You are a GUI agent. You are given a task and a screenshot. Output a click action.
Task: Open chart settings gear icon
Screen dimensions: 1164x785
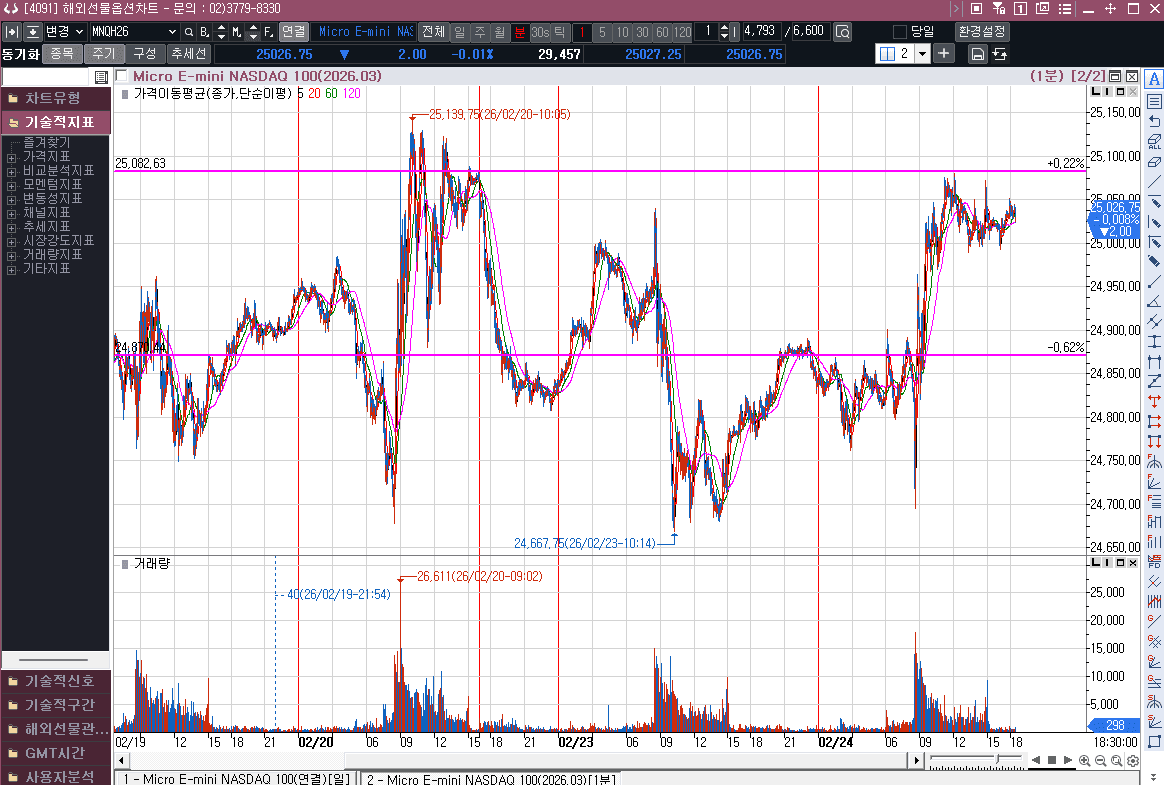click(1132, 761)
